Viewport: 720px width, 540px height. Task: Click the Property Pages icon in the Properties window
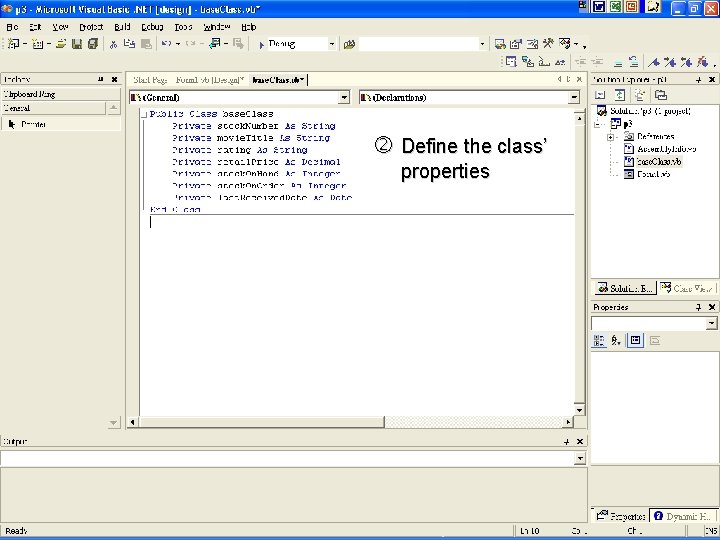(x=655, y=340)
